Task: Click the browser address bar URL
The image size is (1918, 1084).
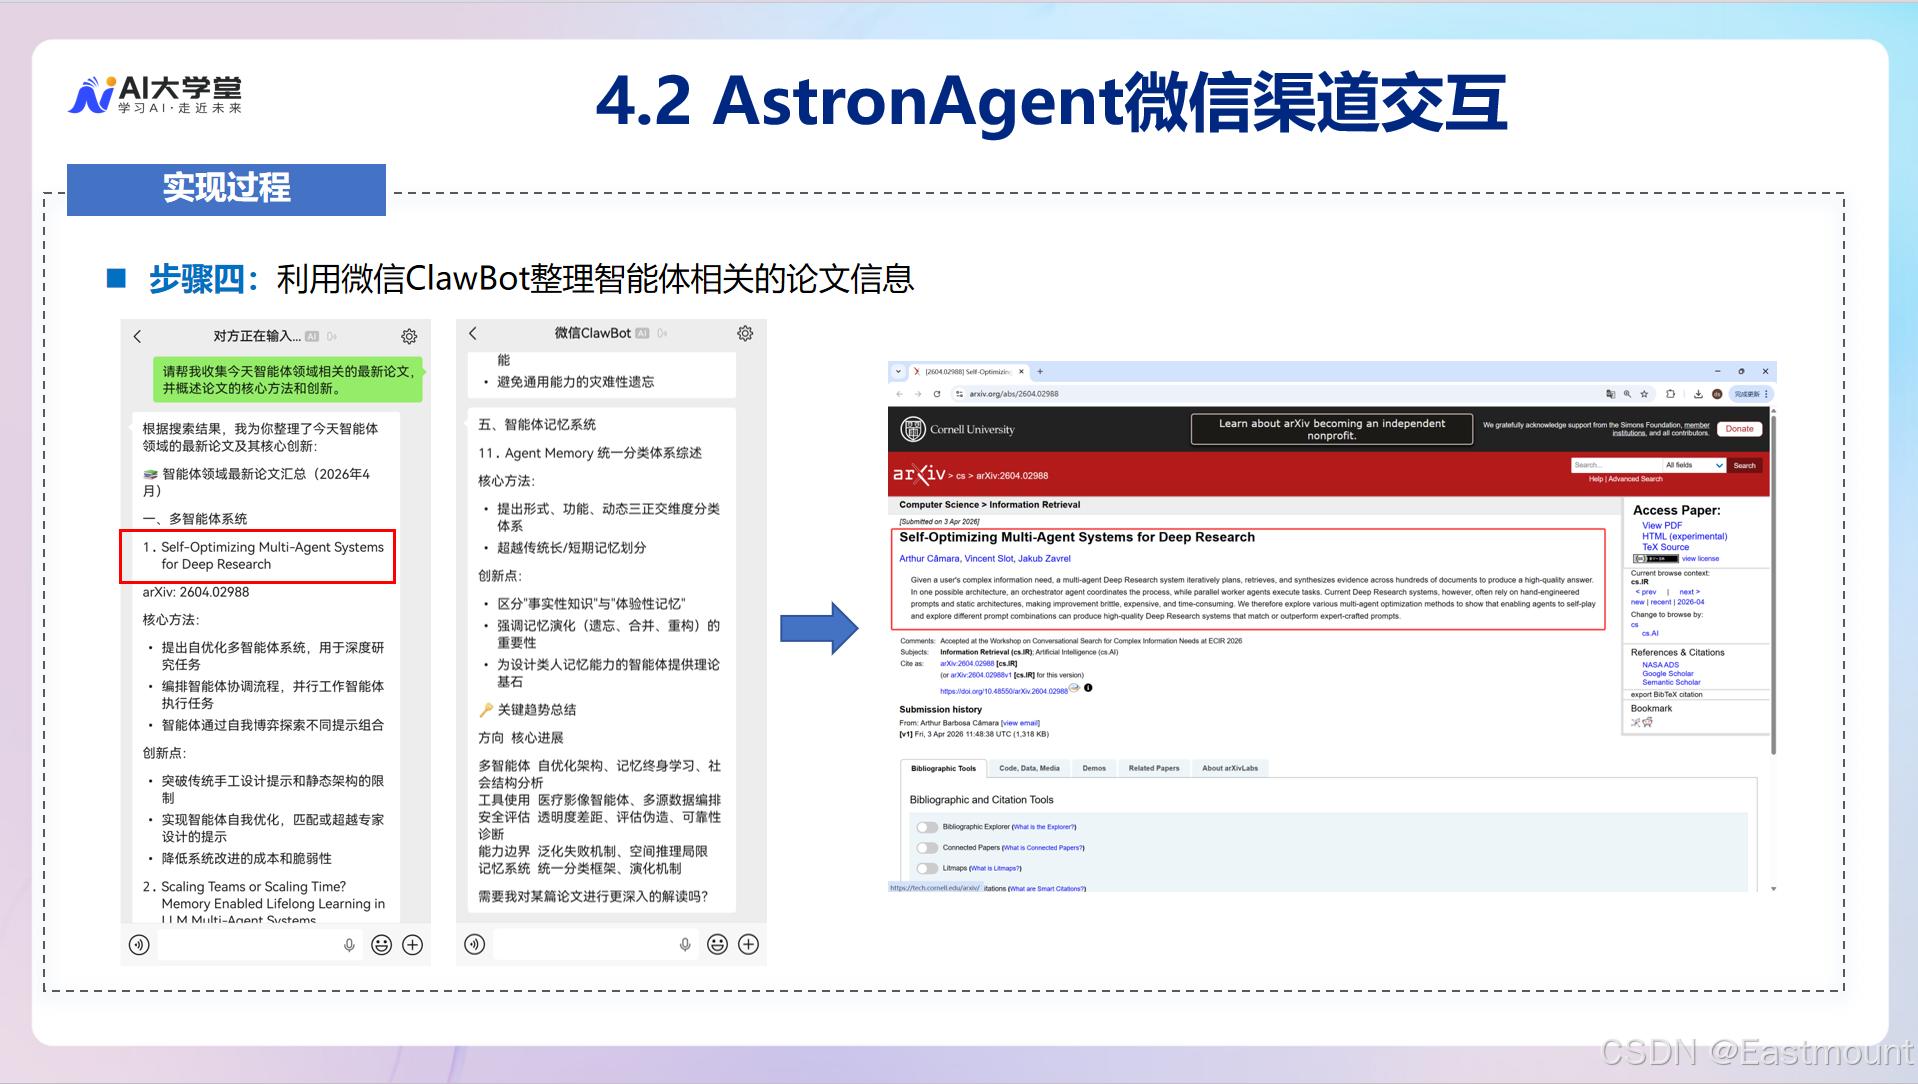Action: (1014, 394)
